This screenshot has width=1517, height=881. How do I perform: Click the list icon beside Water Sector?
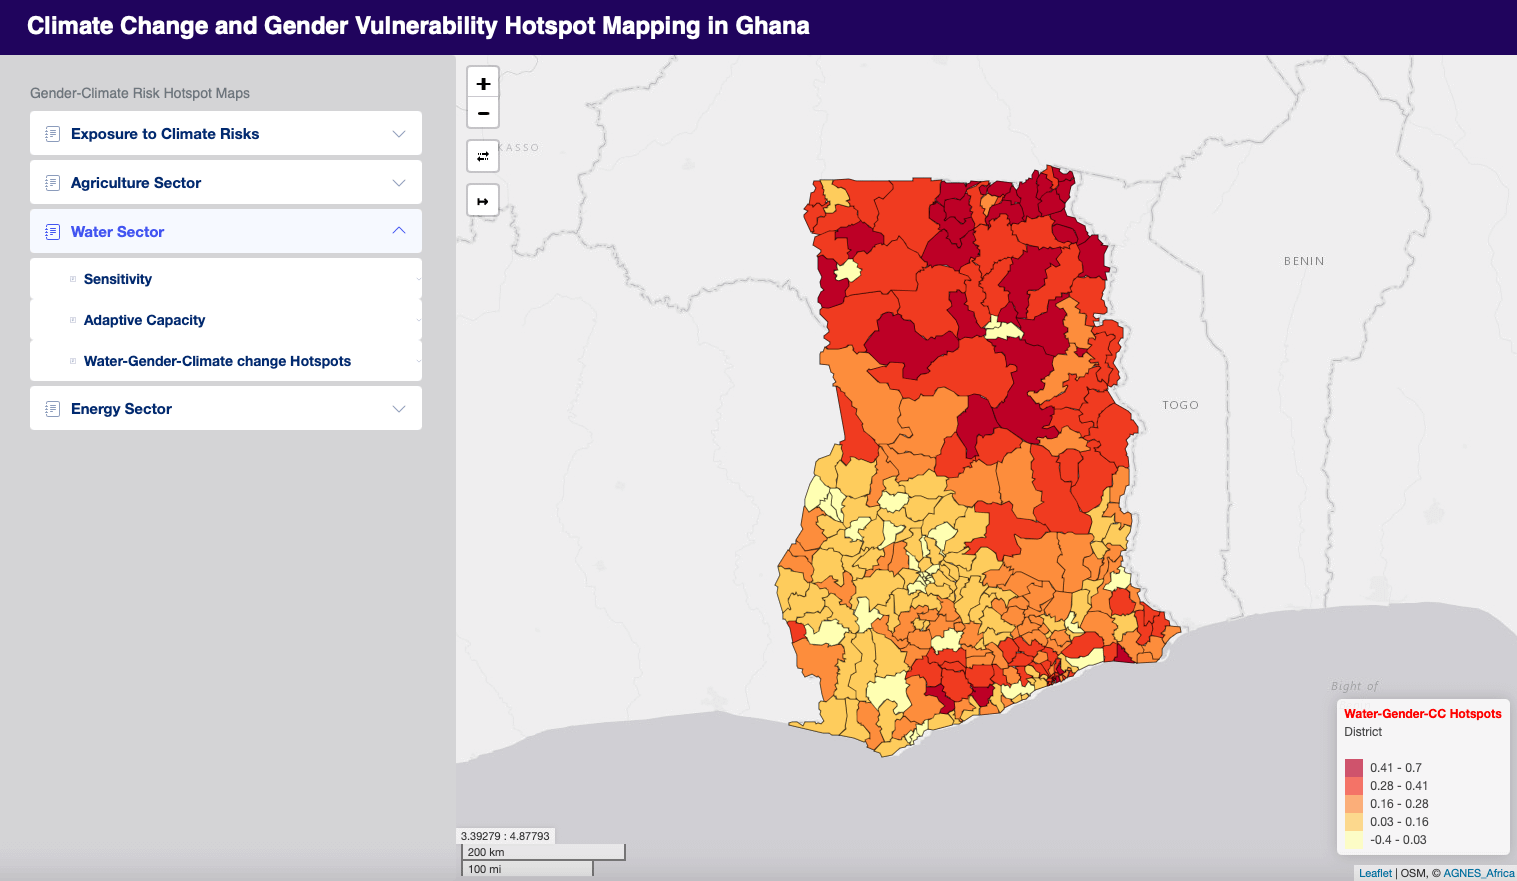50,231
